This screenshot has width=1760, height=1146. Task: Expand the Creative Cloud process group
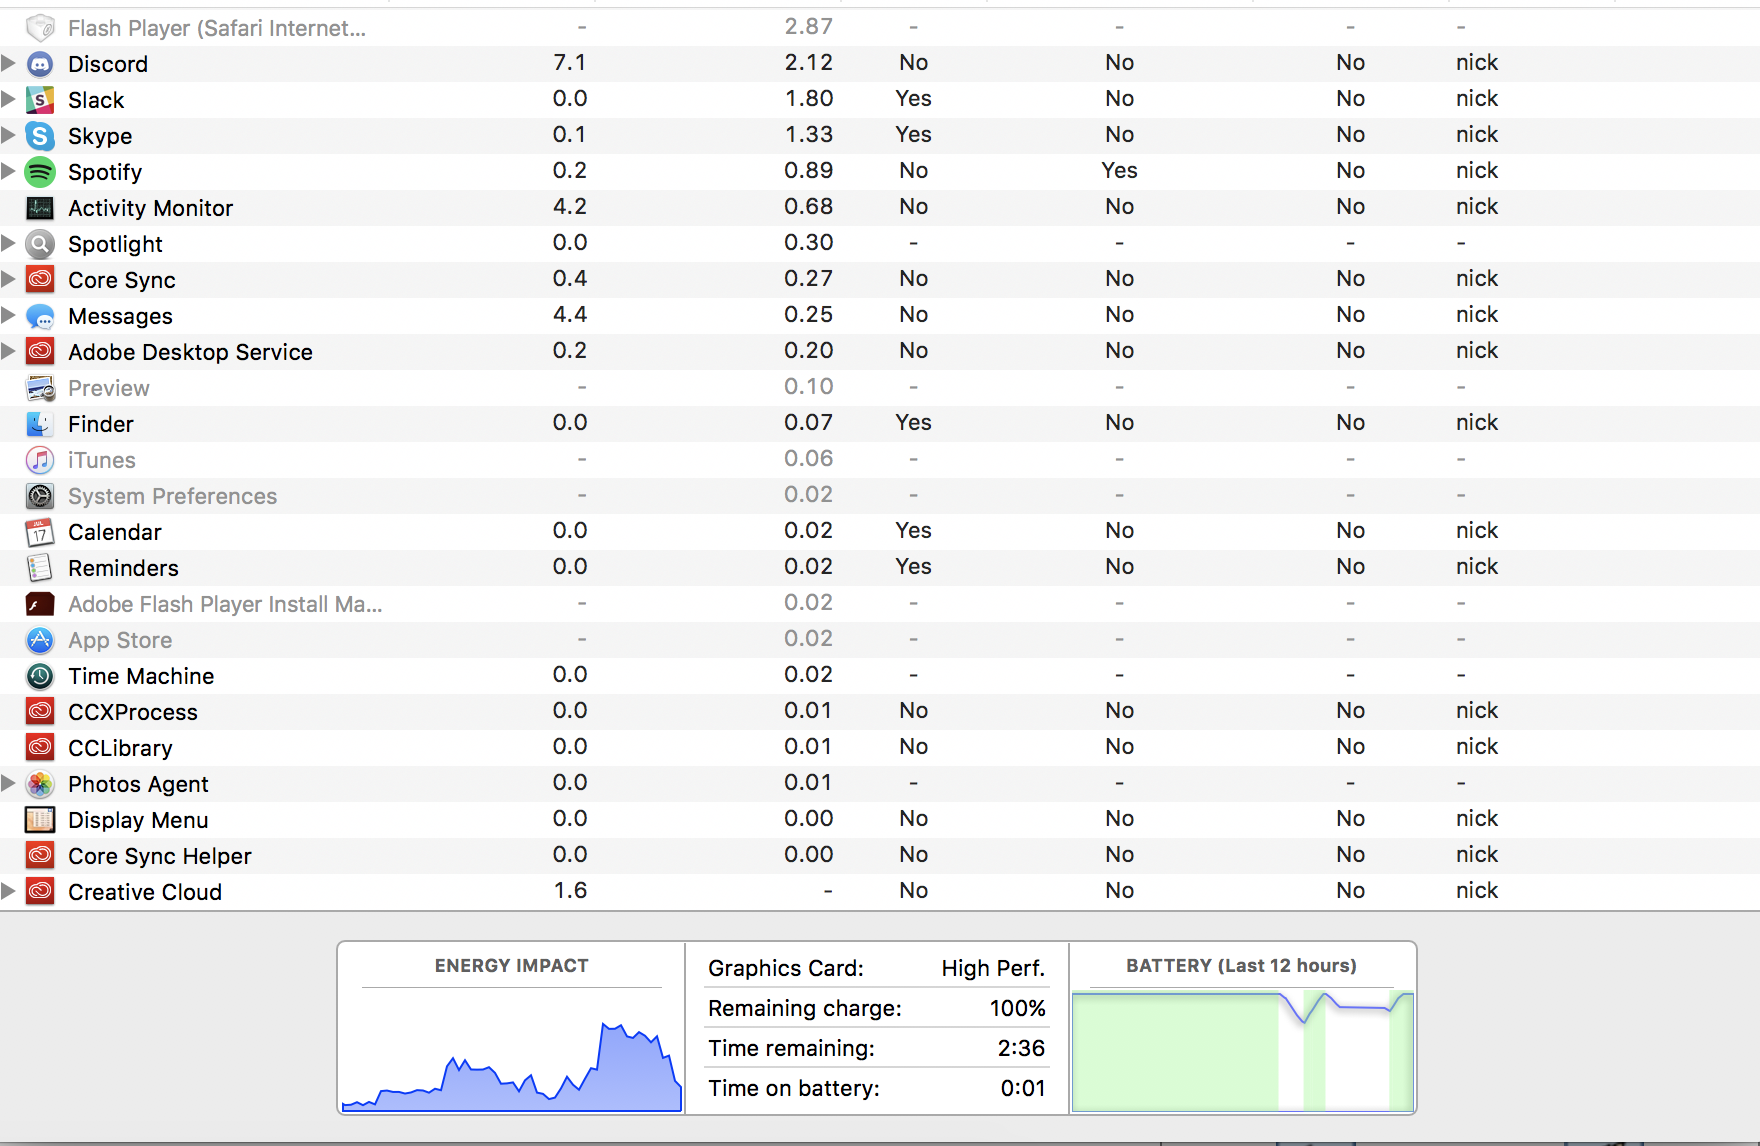click(8, 891)
